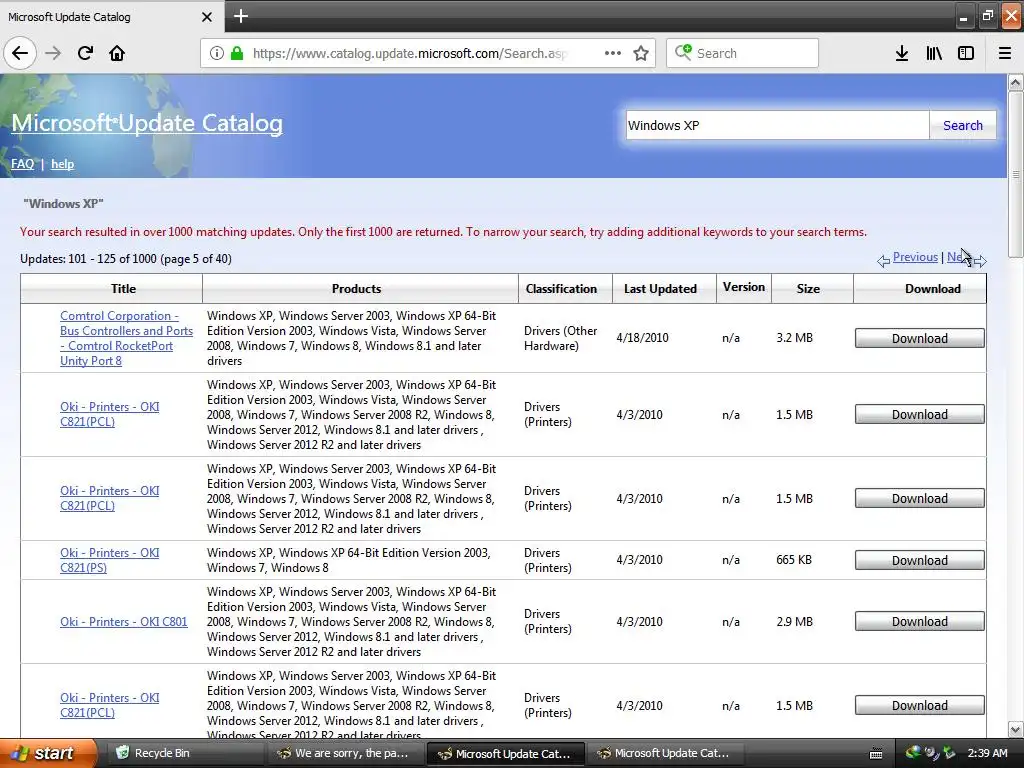This screenshot has width=1024, height=768.
Task: Toggle the sidebar icon in toolbar
Action: pyautogui.click(x=966, y=53)
